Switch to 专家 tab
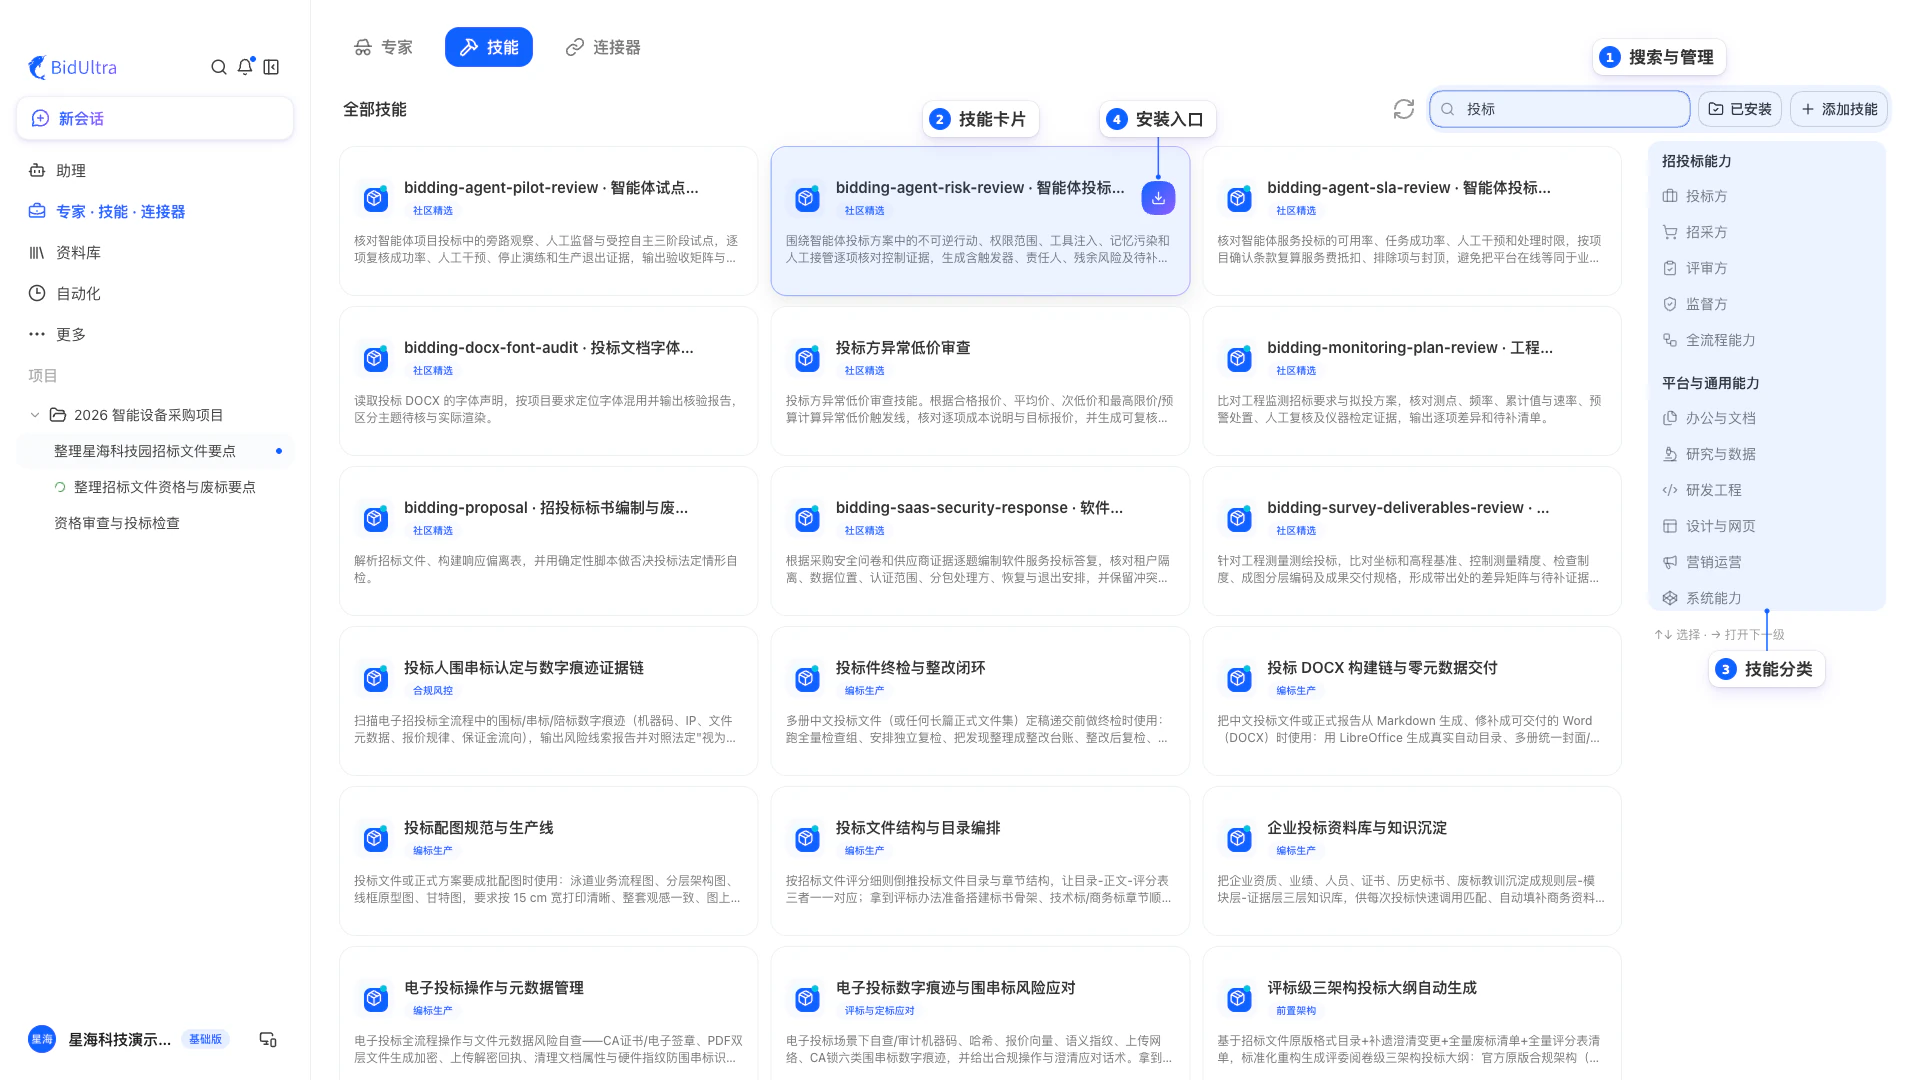The image size is (1920, 1080). [x=383, y=47]
